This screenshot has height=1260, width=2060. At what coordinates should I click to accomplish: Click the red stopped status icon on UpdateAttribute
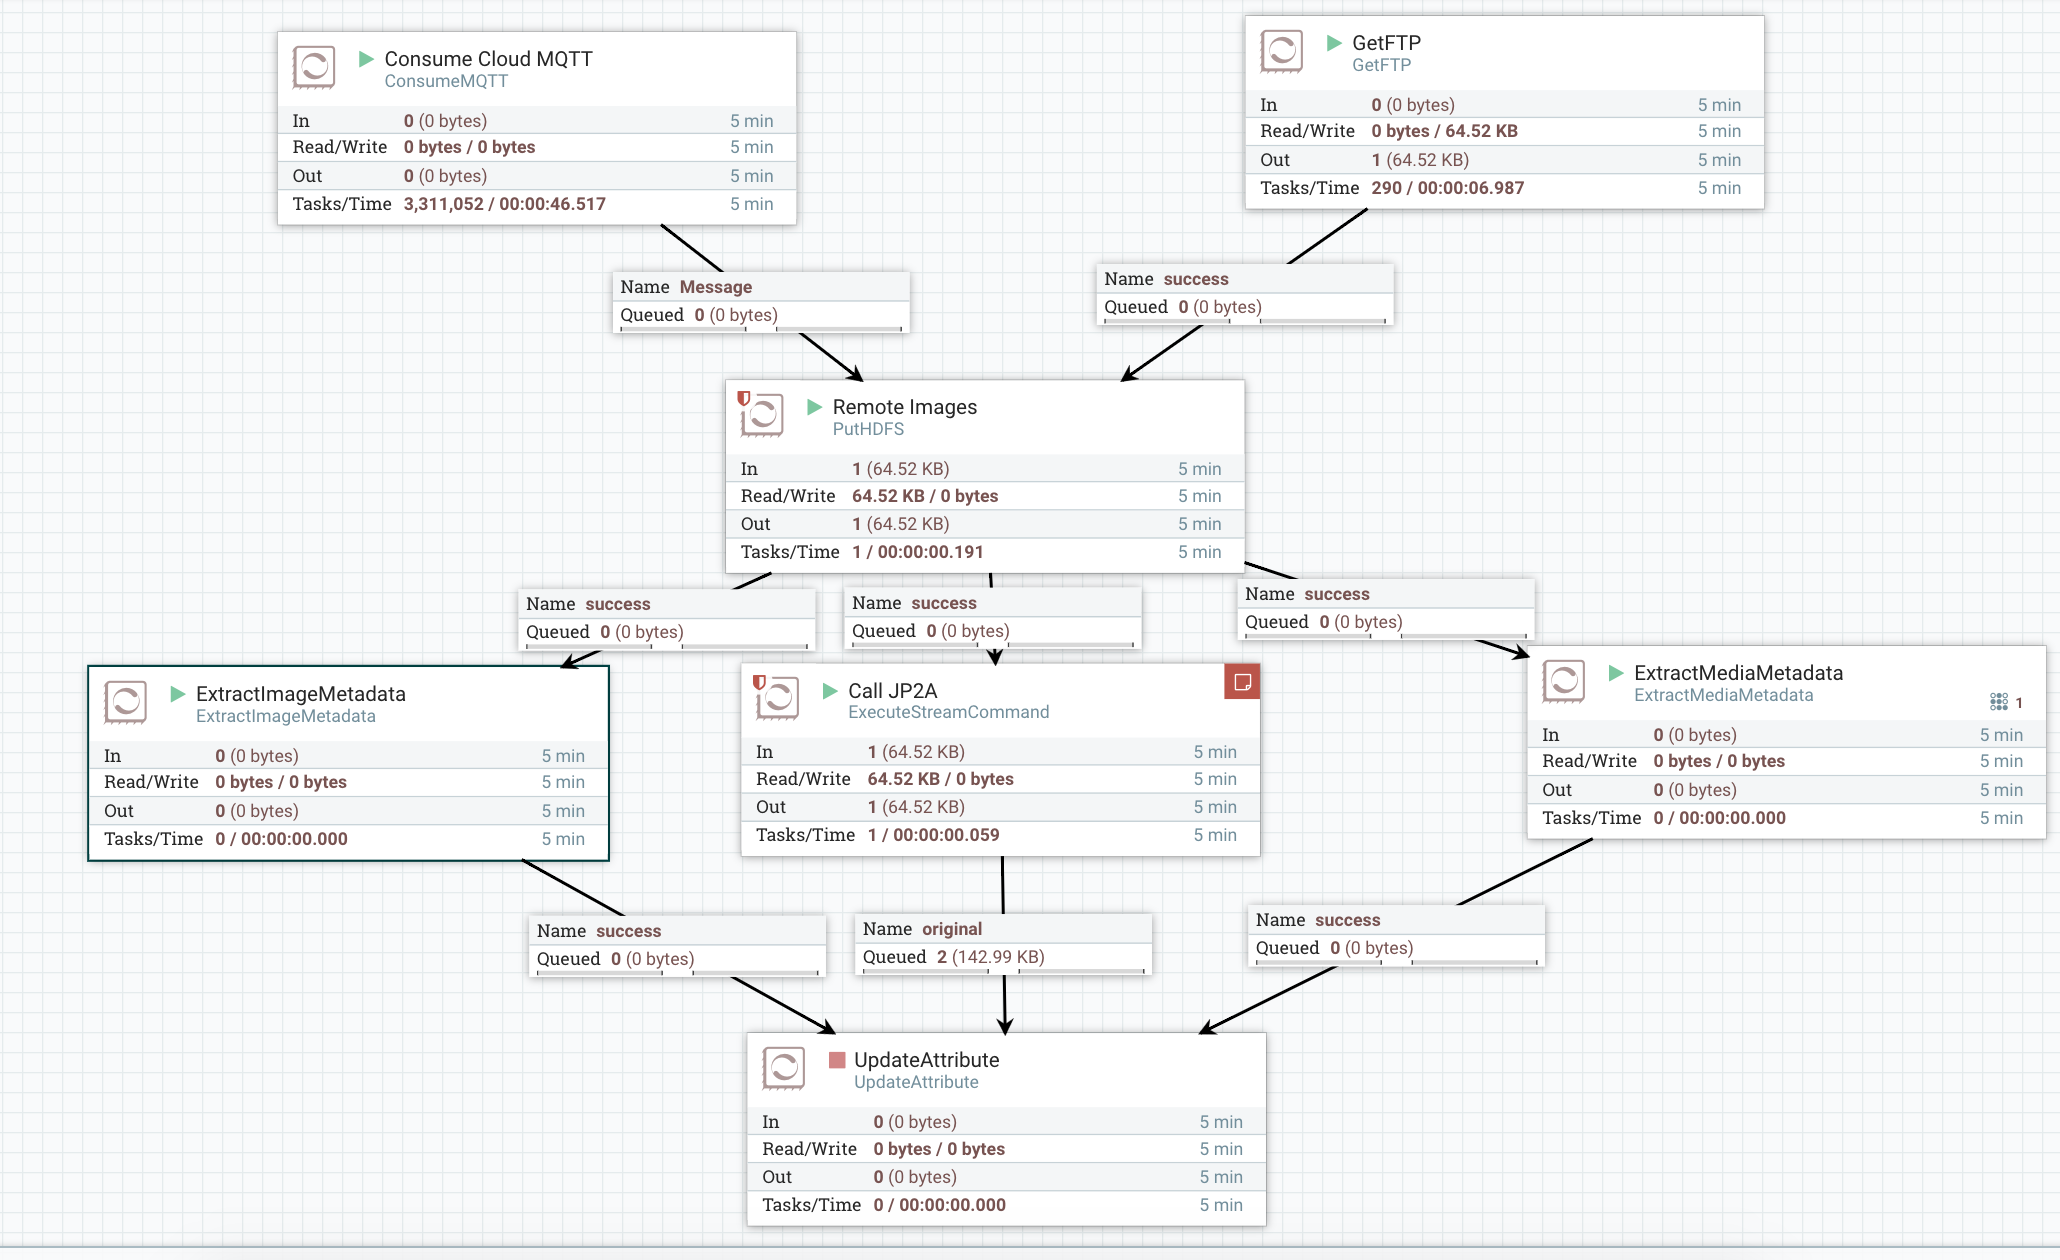click(x=837, y=1060)
